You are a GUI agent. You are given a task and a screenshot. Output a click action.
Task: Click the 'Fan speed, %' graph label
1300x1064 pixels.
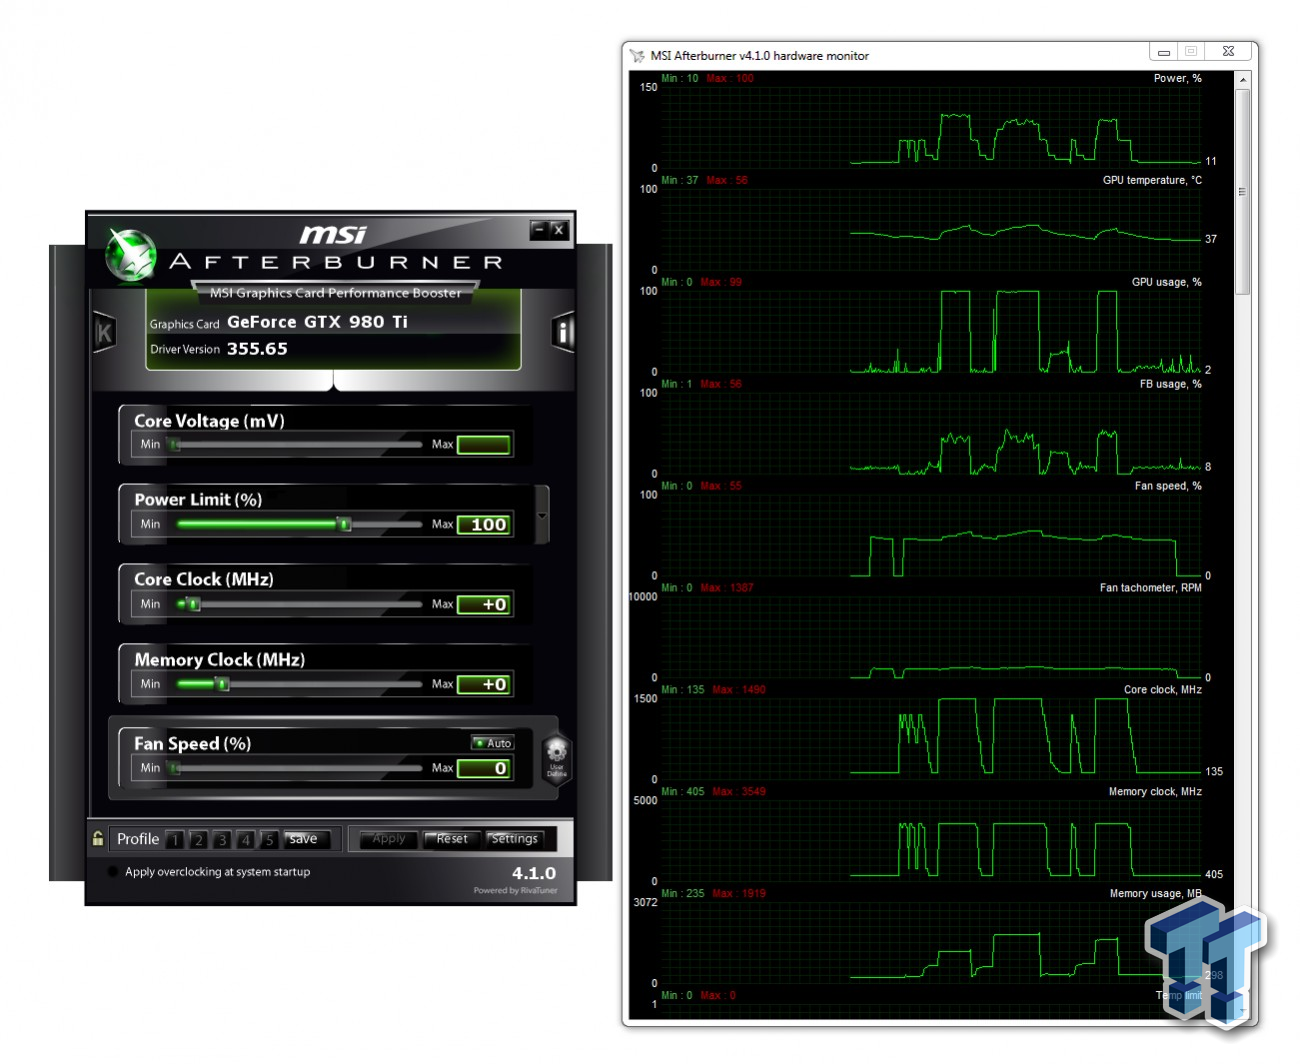tap(1168, 486)
